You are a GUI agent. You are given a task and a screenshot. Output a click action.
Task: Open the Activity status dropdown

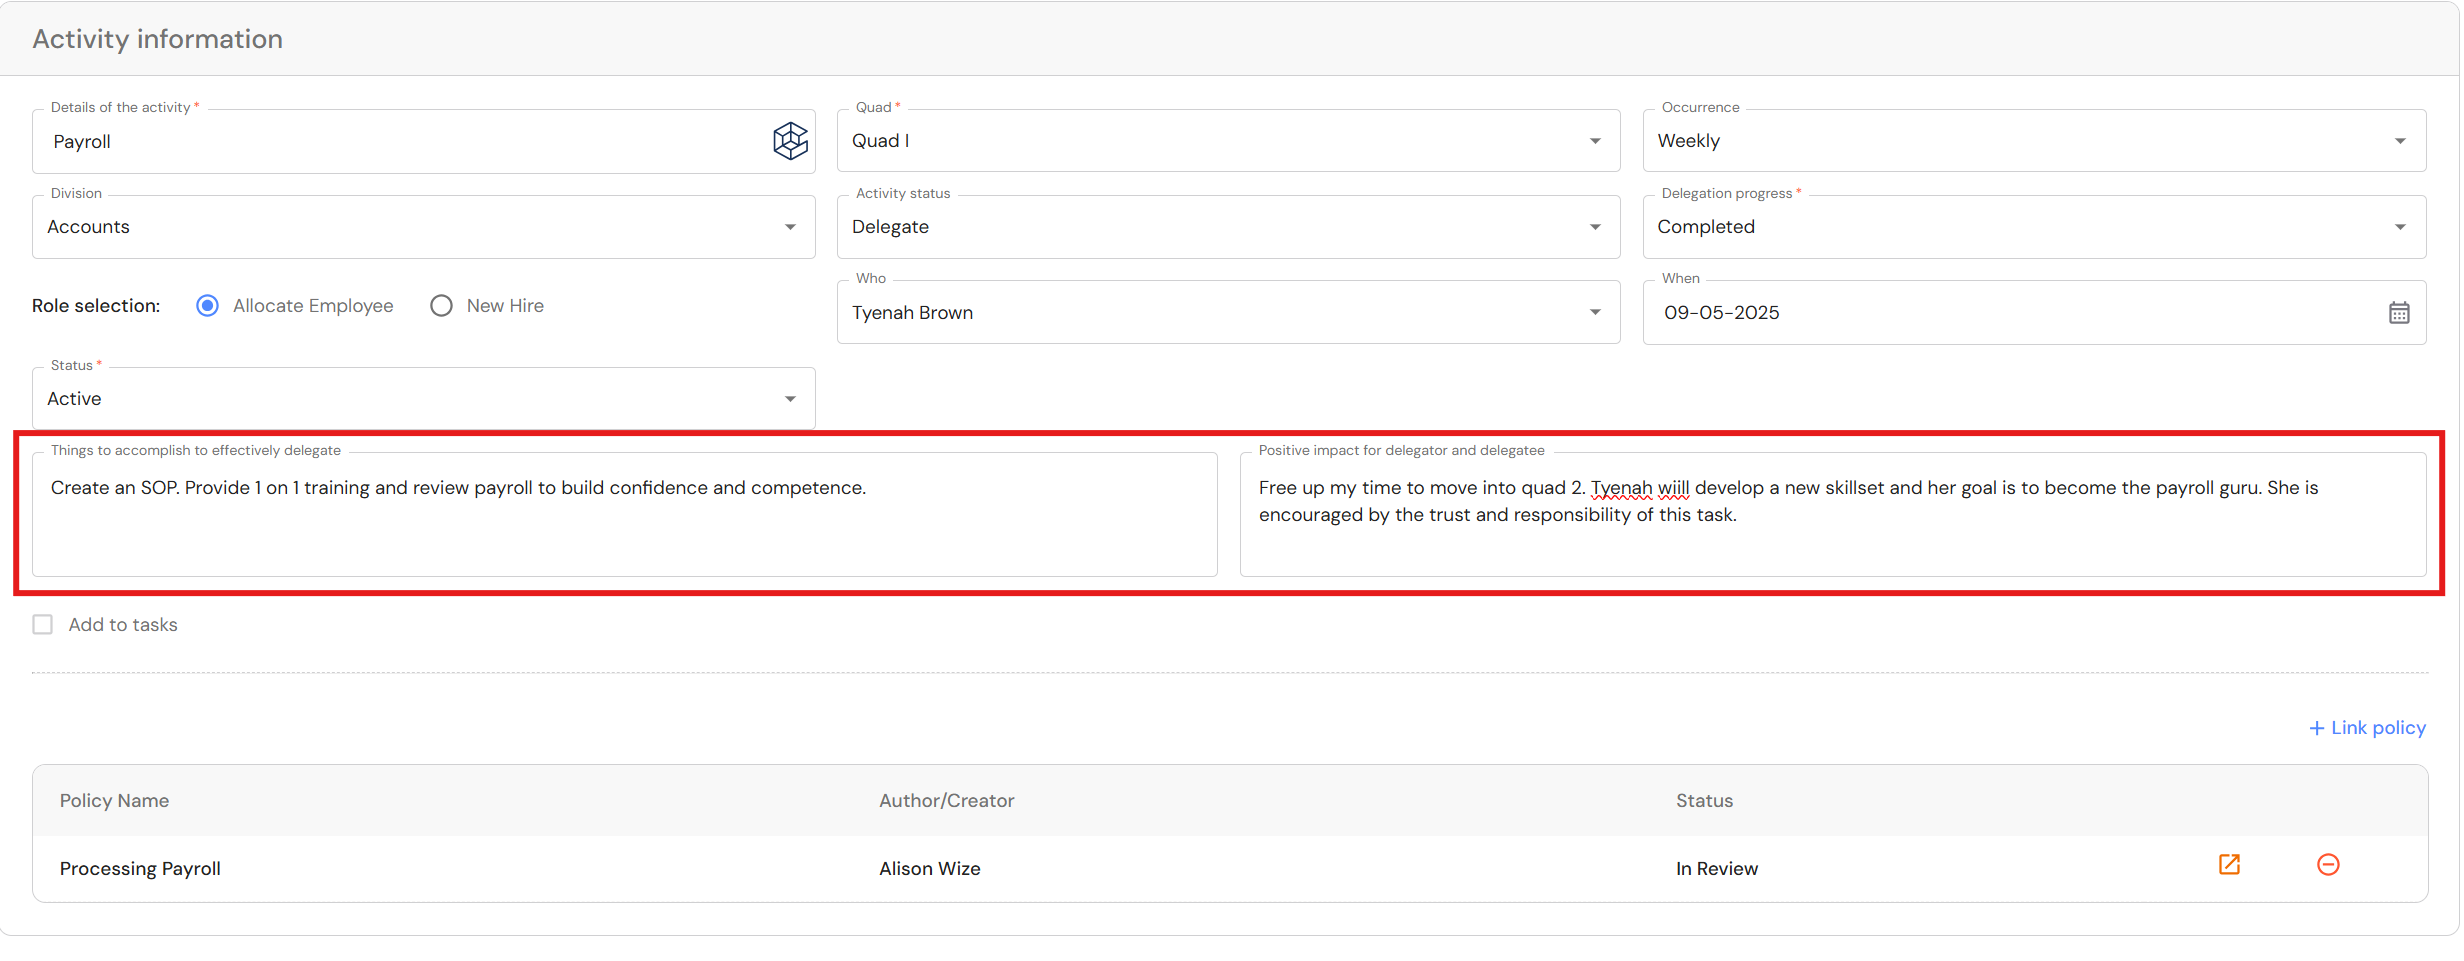click(1594, 227)
